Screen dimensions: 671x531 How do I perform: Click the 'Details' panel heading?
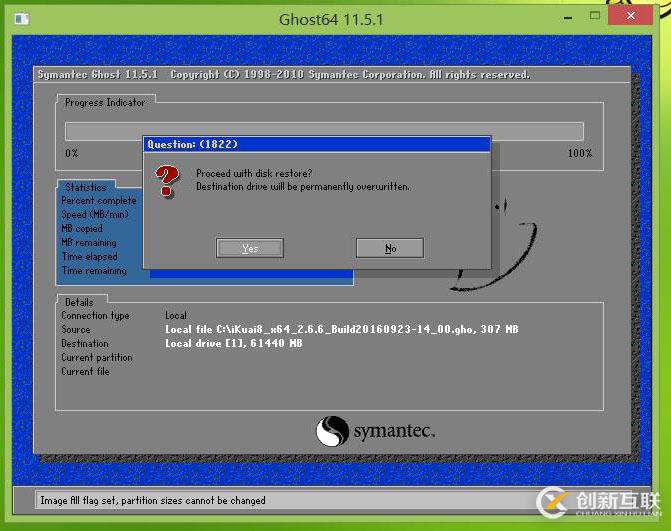[x=79, y=302]
